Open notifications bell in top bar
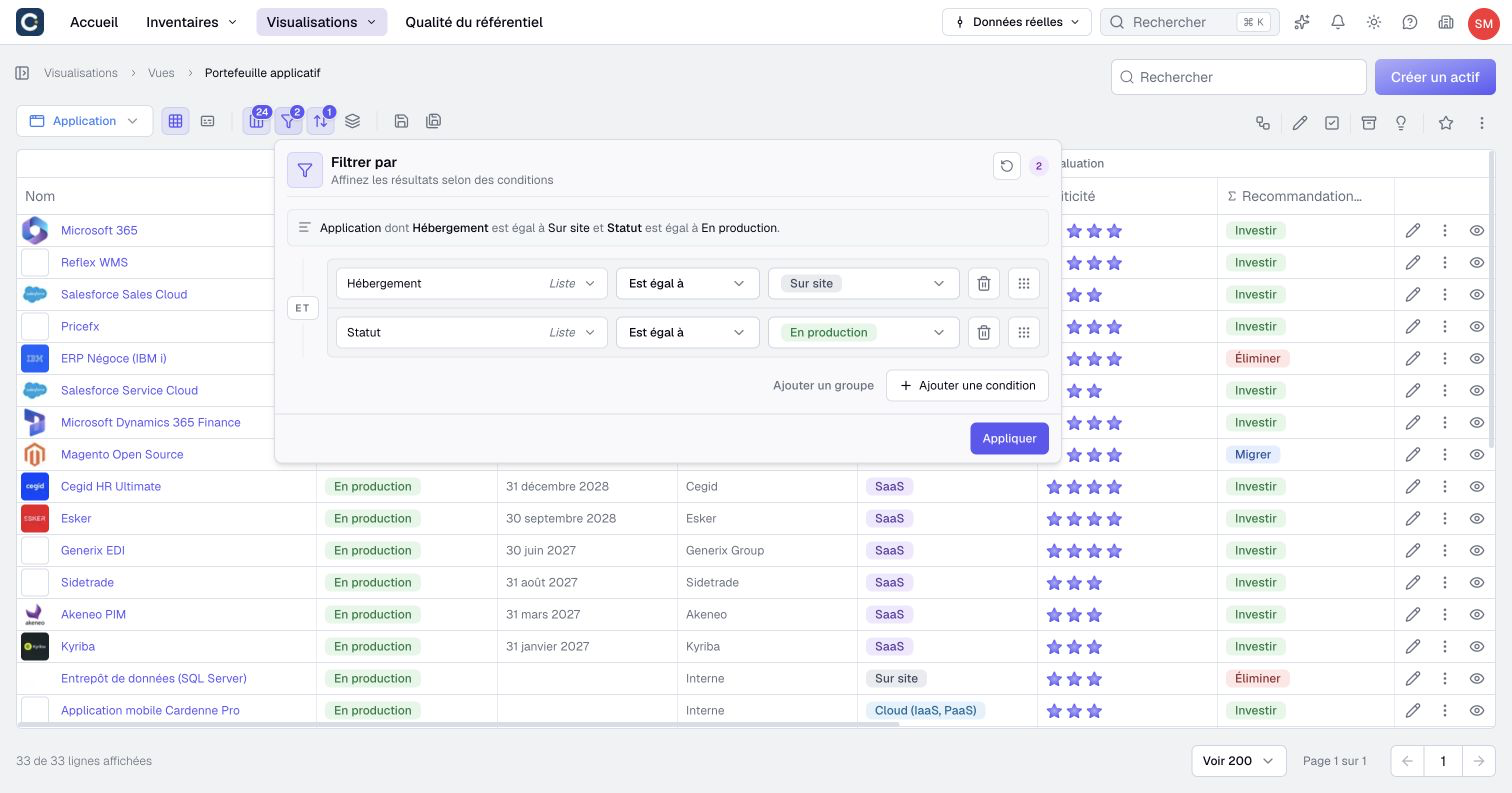 pyautogui.click(x=1338, y=22)
